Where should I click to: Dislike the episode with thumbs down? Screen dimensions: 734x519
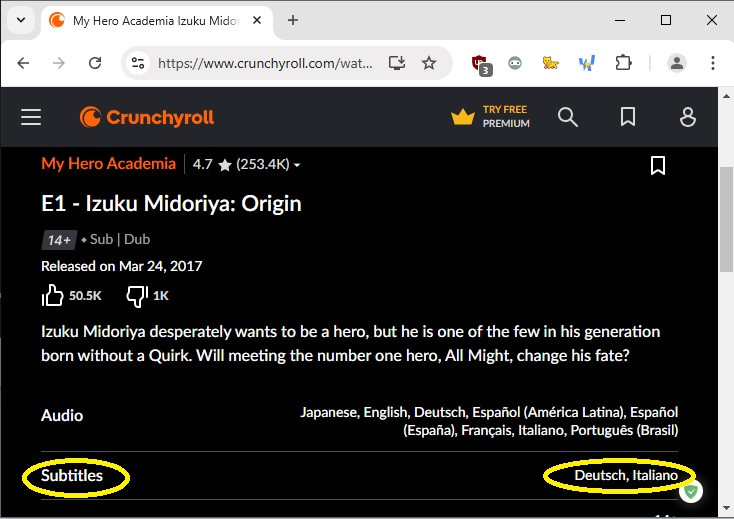click(x=137, y=296)
